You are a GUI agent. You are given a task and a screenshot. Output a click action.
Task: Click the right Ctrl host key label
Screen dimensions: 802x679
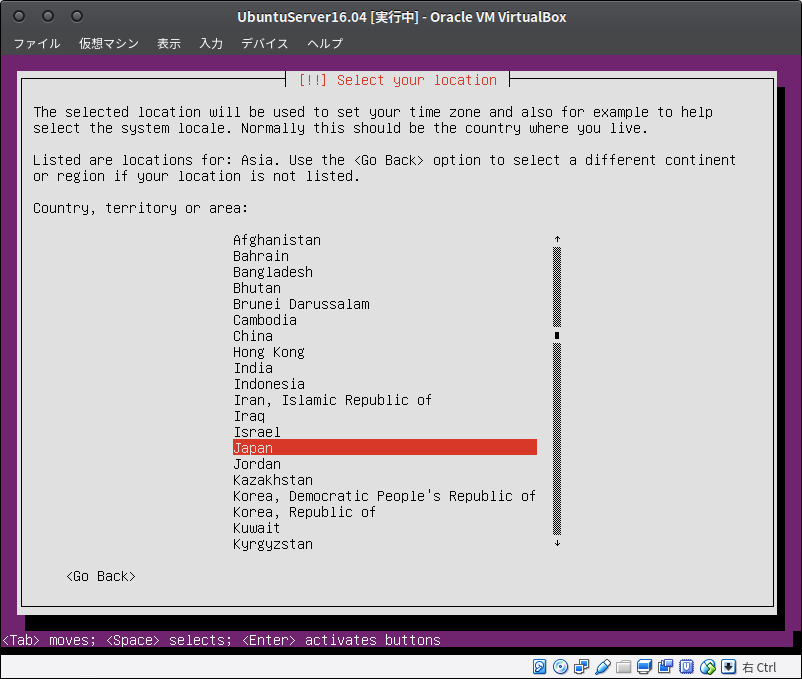click(759, 667)
